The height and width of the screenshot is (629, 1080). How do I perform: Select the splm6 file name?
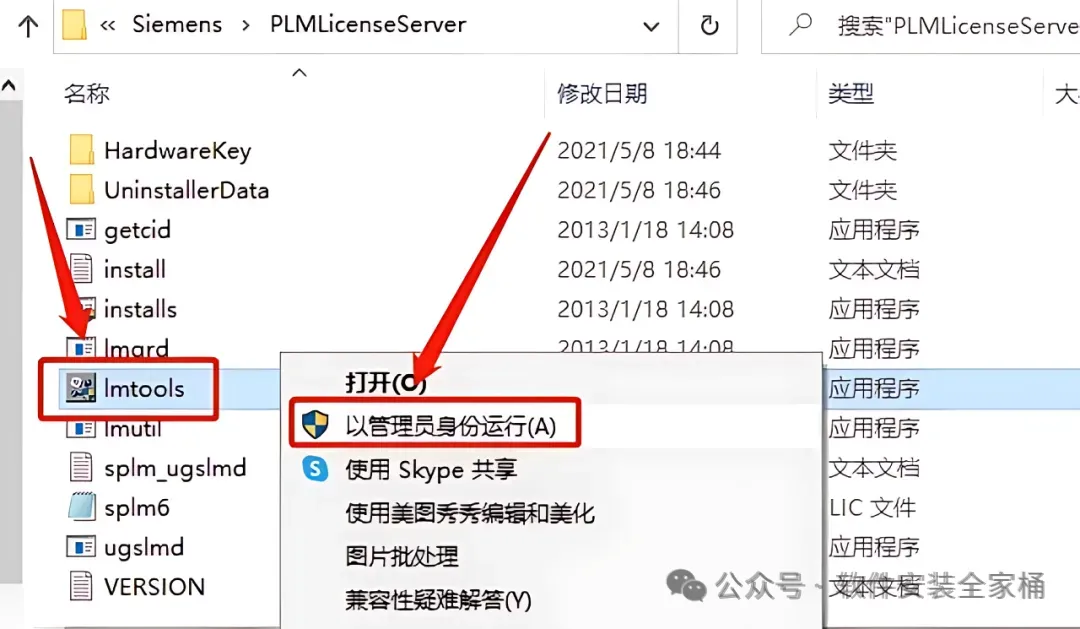point(136,508)
